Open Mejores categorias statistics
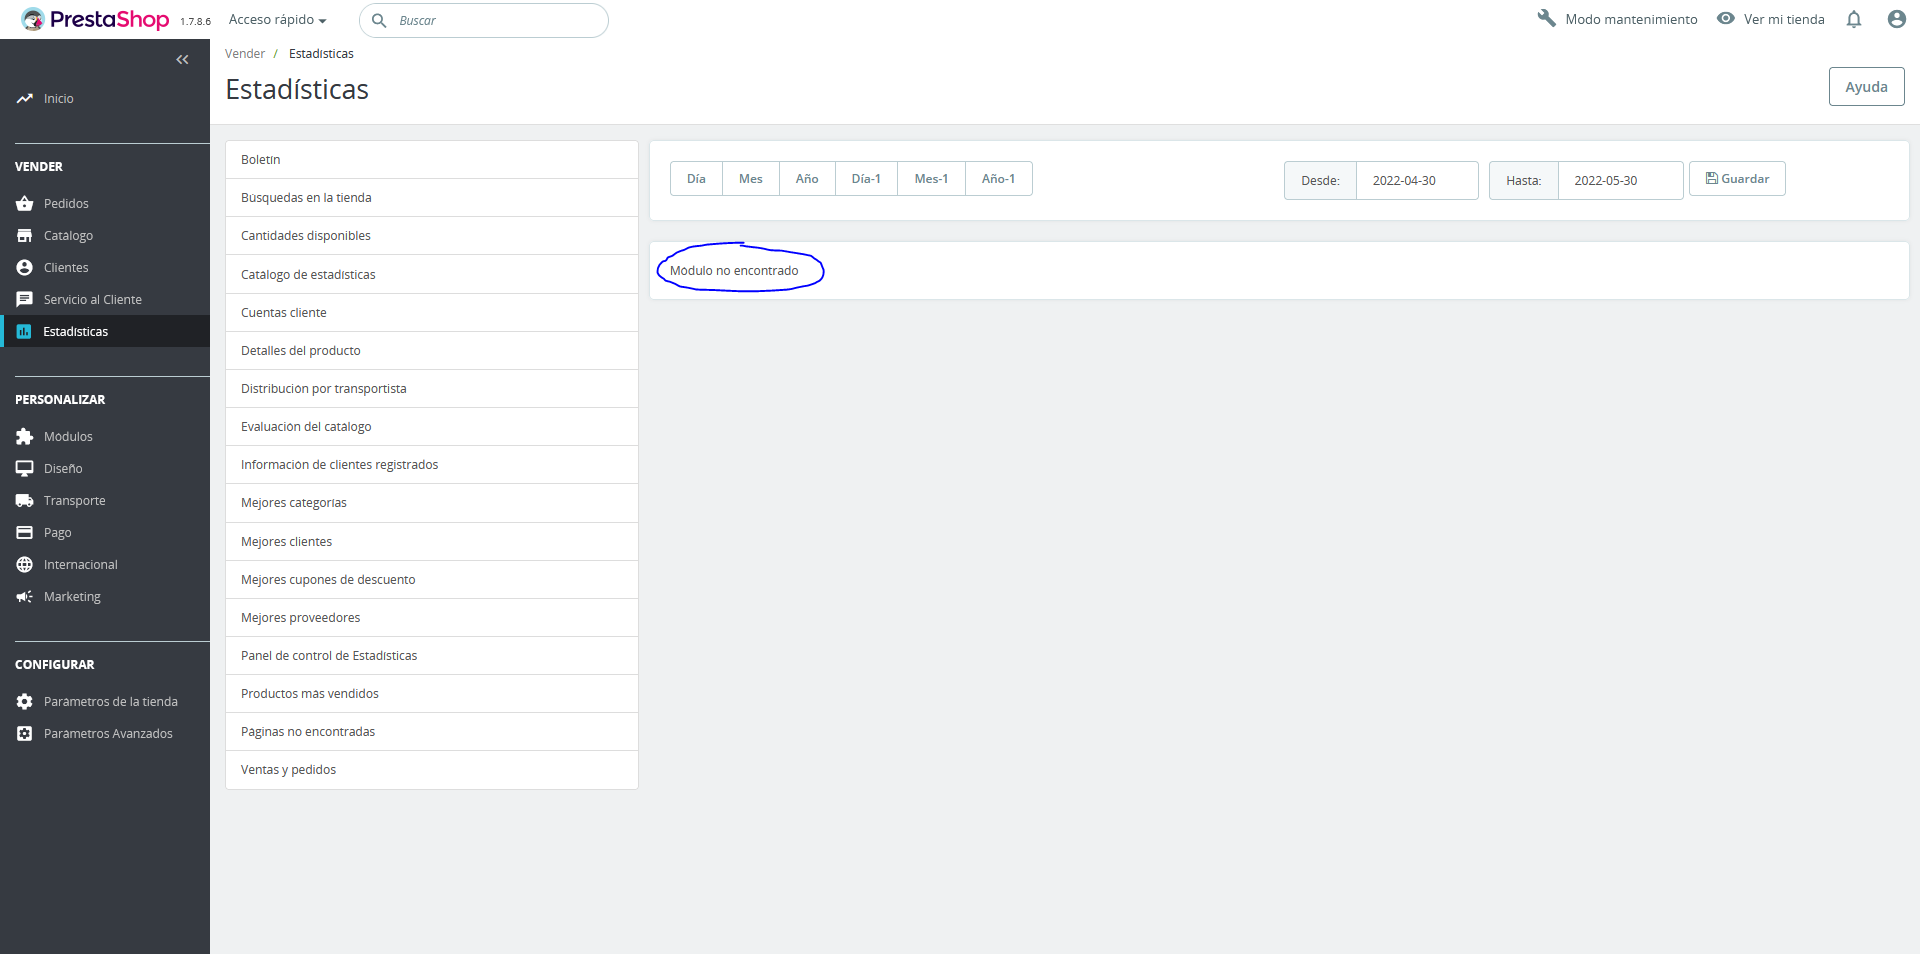 point(432,503)
